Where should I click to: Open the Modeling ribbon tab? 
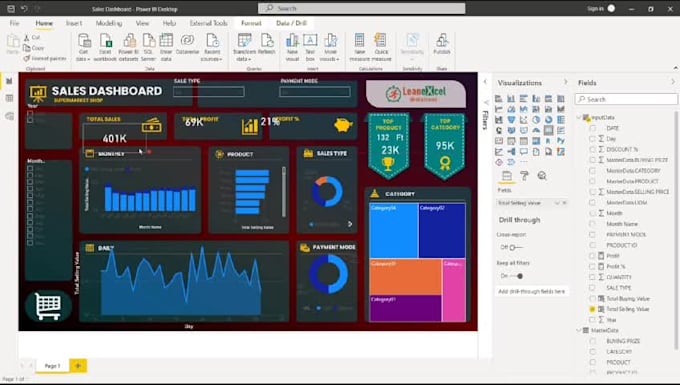click(x=109, y=23)
